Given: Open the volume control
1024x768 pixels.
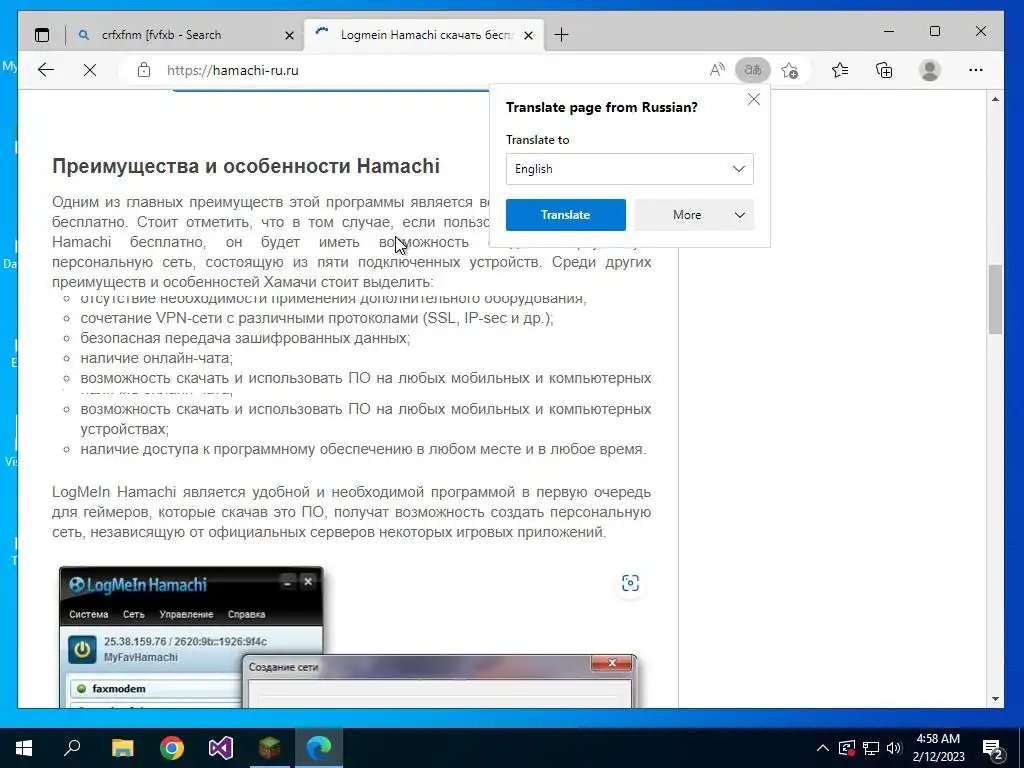Looking at the screenshot, I should (894, 748).
